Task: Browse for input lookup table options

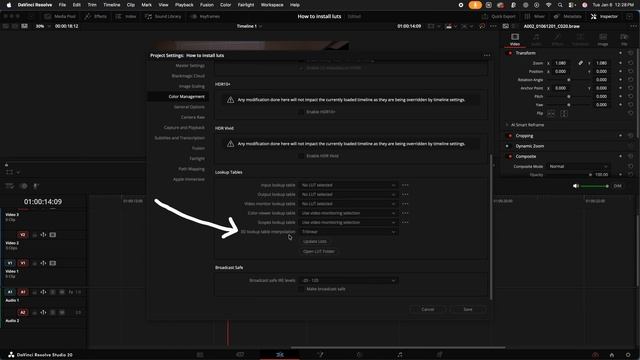Action: click(x=405, y=185)
